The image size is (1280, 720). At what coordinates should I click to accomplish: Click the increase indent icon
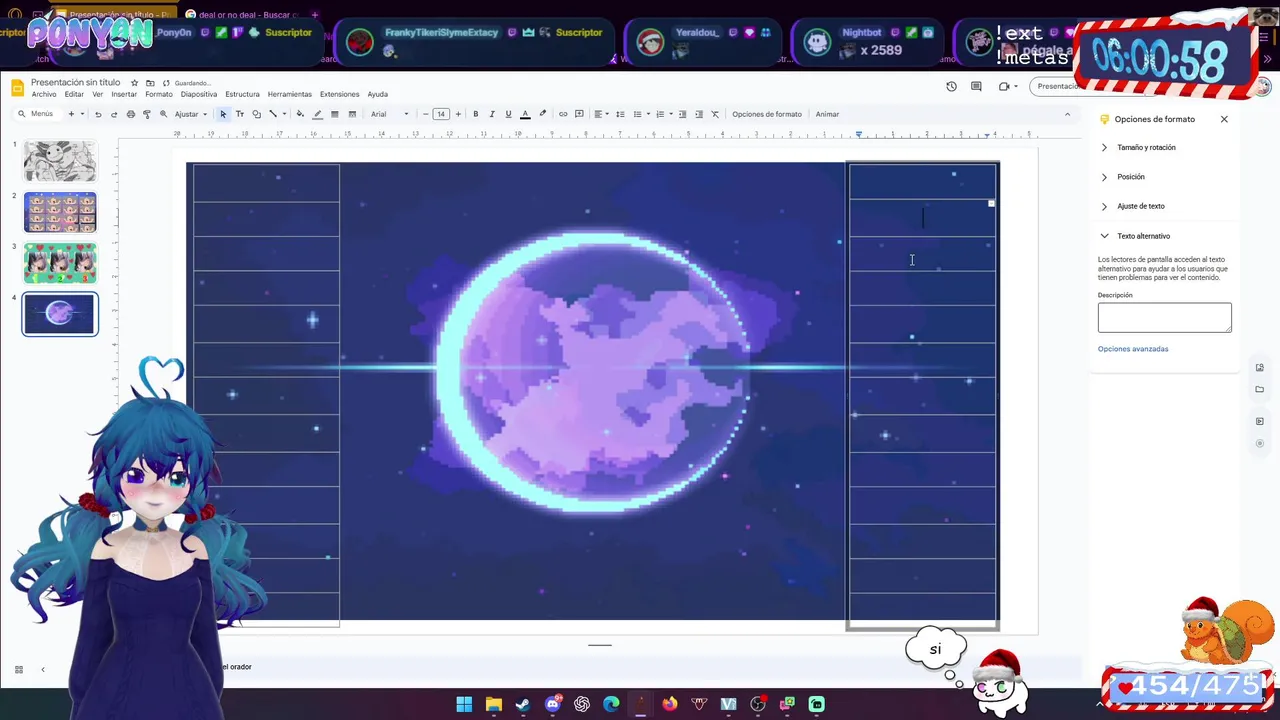click(699, 114)
